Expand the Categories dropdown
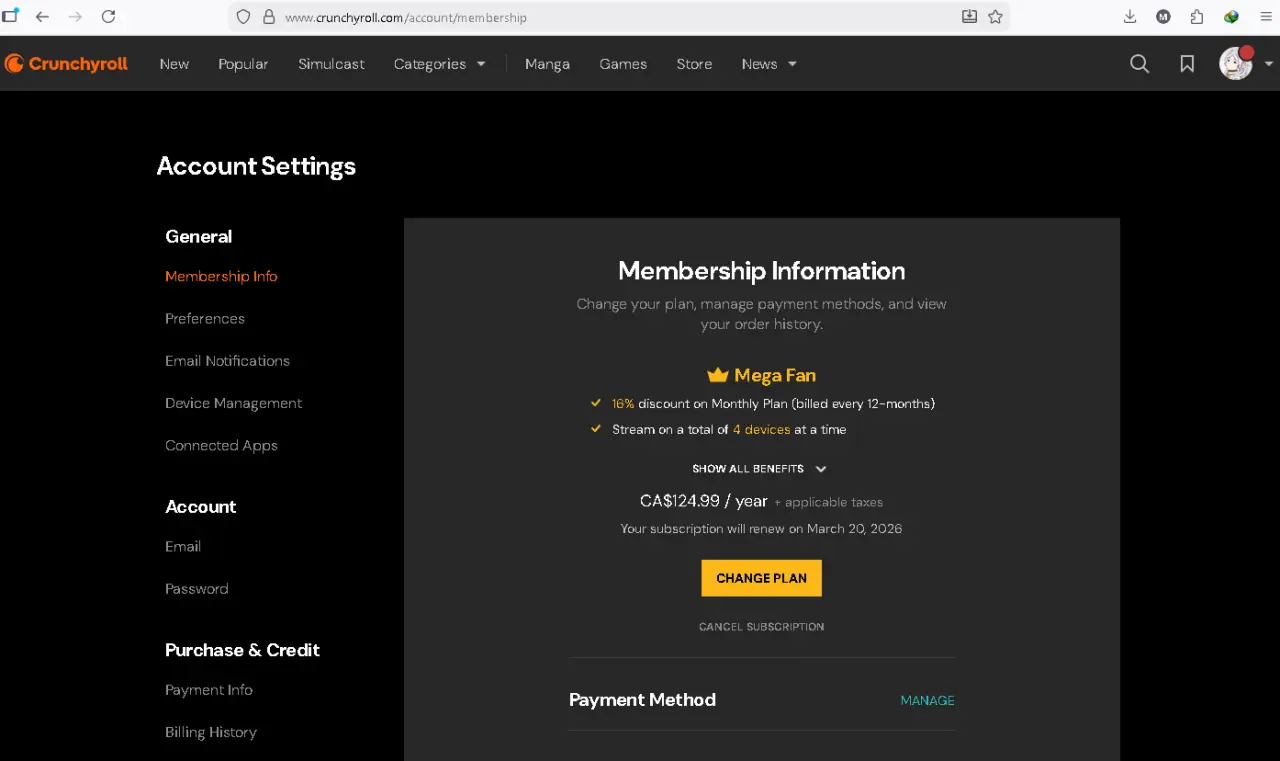The height and width of the screenshot is (761, 1280). pyautogui.click(x=439, y=64)
